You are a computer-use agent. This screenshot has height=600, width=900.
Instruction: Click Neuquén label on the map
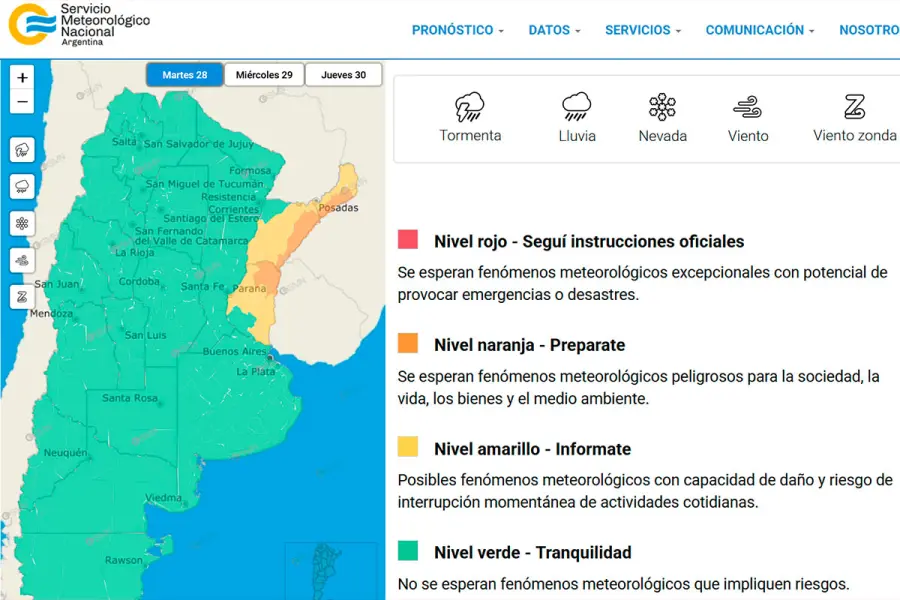point(65,452)
